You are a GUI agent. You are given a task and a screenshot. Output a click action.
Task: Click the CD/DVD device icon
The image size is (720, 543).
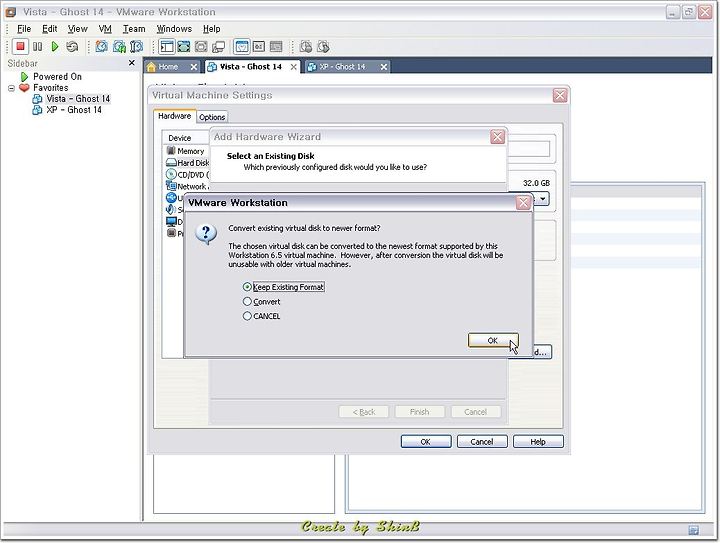click(171, 174)
